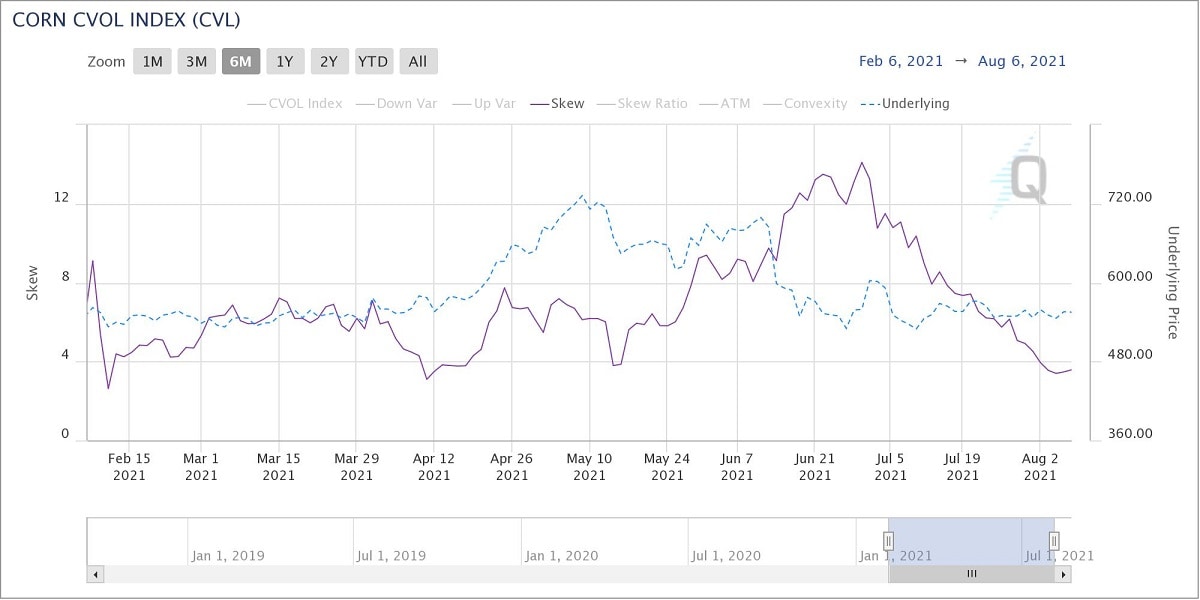Choose the 2Y zoom option

[x=329, y=62]
